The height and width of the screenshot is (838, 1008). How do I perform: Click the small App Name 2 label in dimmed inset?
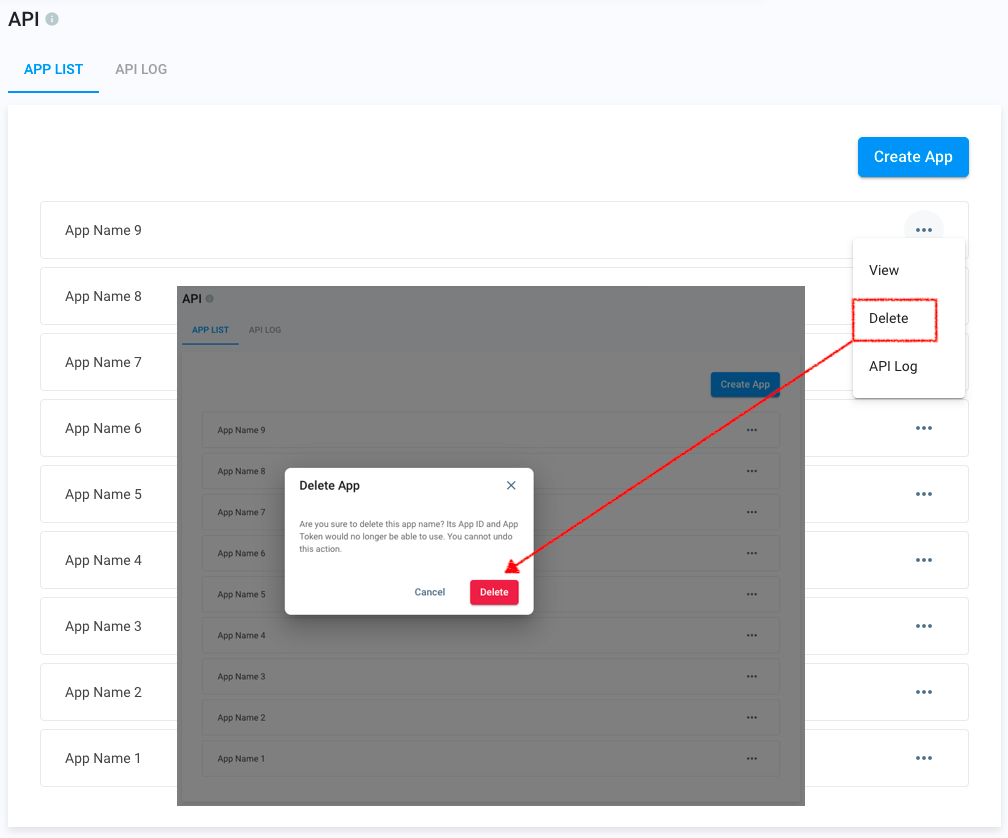coord(241,718)
